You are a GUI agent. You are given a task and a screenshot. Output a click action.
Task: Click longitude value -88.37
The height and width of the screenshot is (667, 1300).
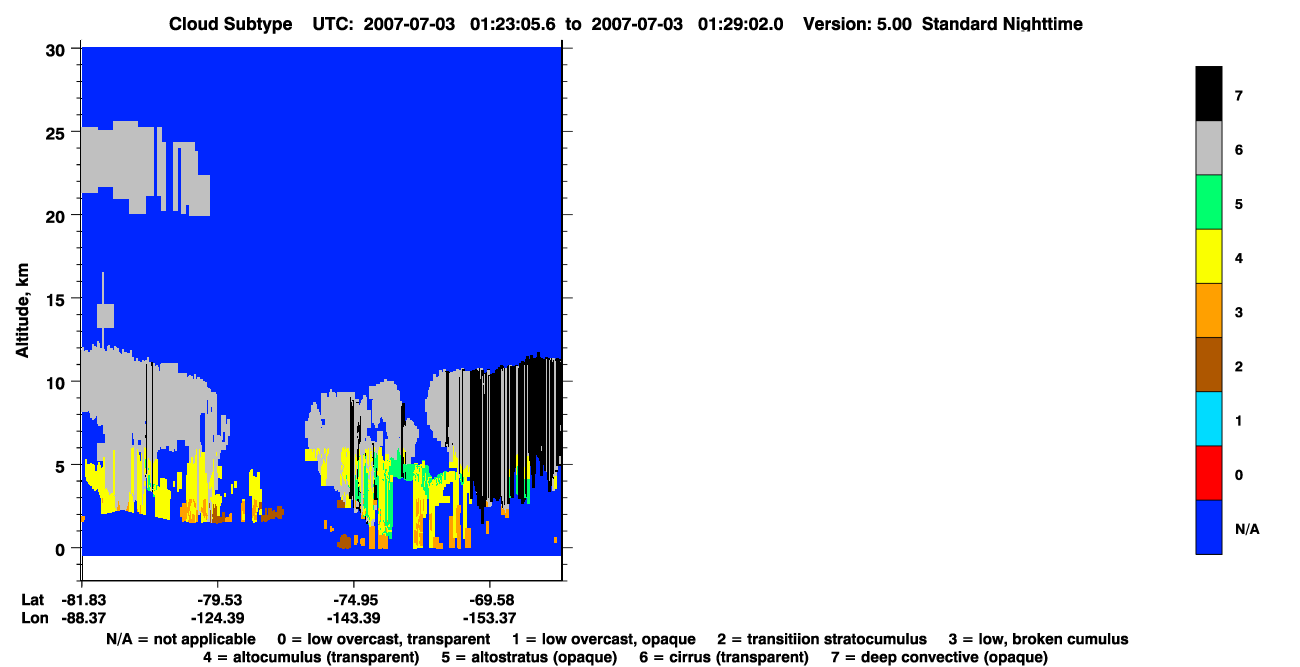coord(82,618)
